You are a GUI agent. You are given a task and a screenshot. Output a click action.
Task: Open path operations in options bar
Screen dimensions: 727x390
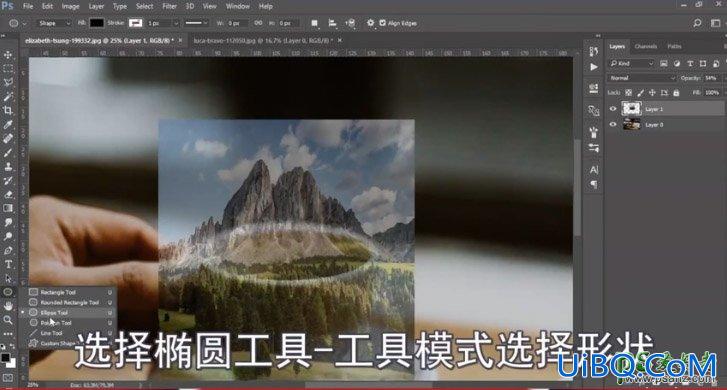tap(314, 23)
